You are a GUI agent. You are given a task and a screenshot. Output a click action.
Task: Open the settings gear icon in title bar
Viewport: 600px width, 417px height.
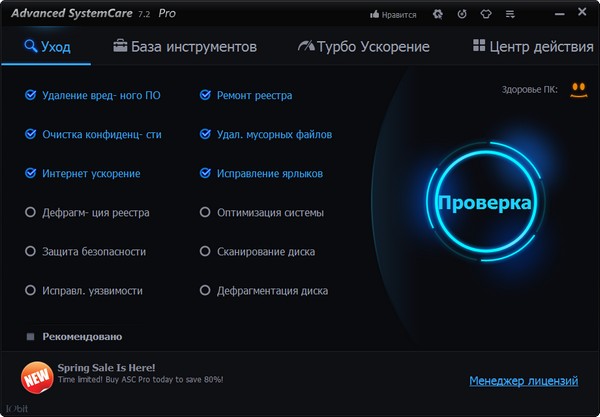(438, 14)
